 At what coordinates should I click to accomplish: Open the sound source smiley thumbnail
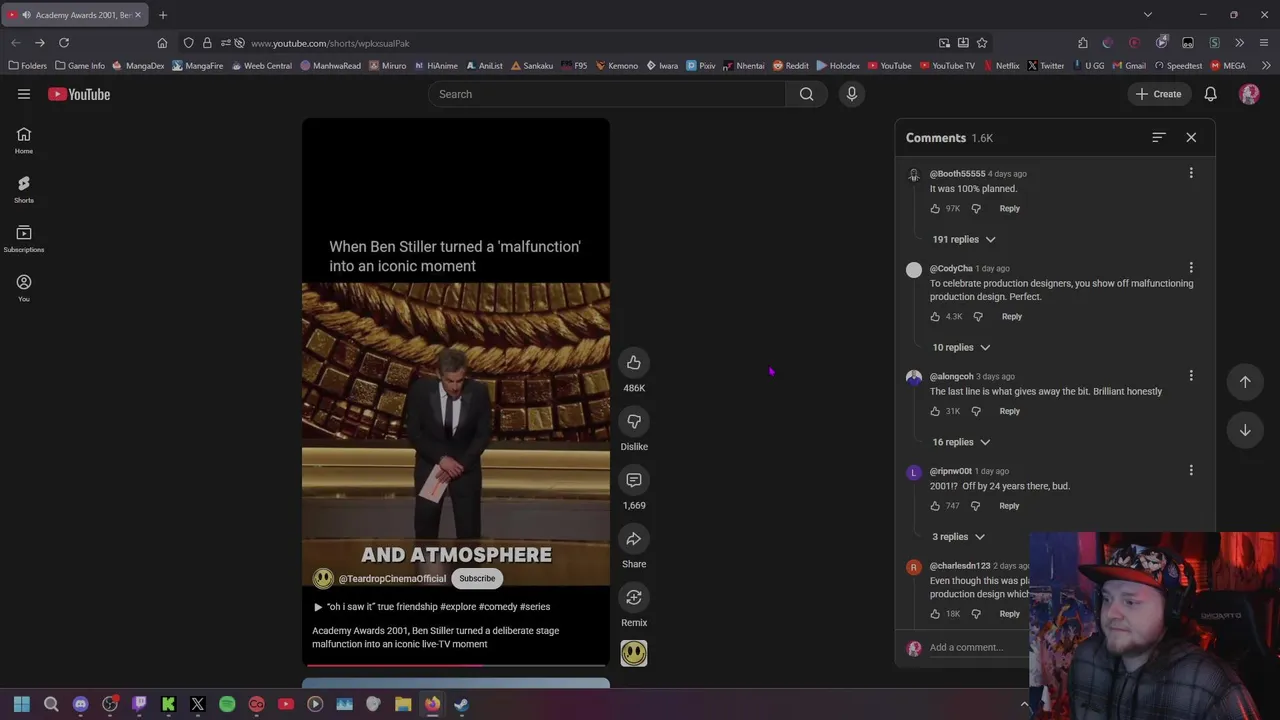pos(634,653)
